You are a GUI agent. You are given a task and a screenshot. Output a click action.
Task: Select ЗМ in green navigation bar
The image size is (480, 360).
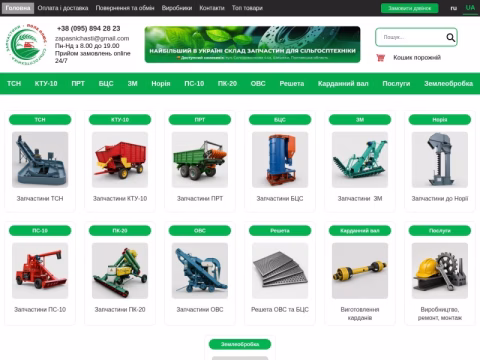[x=132, y=84]
